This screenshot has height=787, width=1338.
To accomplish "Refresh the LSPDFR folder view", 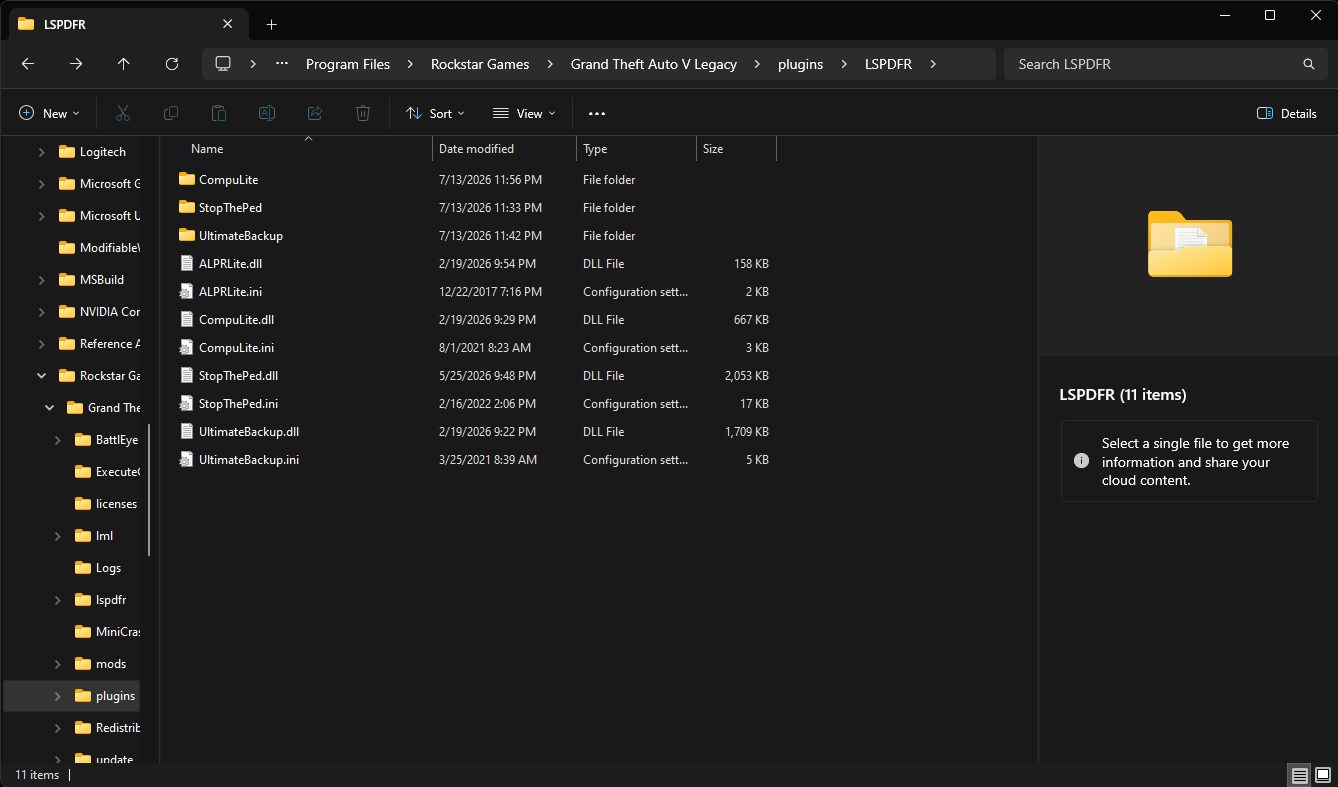I will click(x=172, y=64).
